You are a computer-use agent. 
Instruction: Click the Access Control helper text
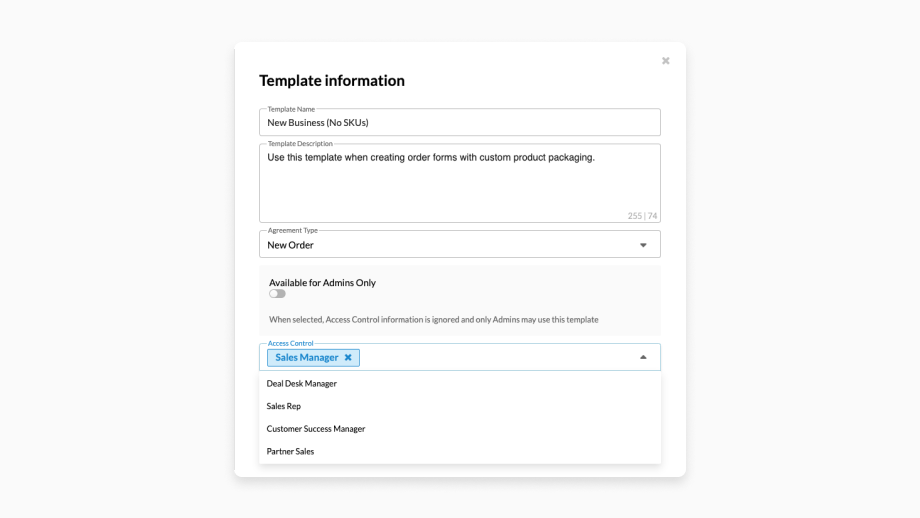[433, 320]
